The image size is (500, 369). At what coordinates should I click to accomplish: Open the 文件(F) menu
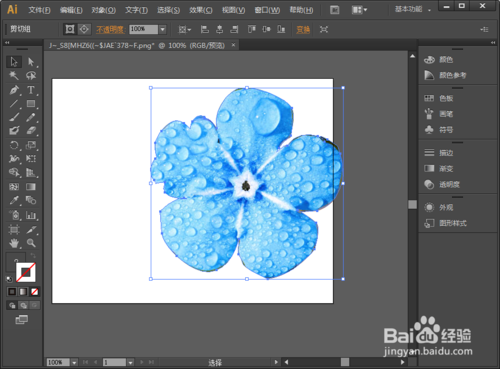pos(39,10)
